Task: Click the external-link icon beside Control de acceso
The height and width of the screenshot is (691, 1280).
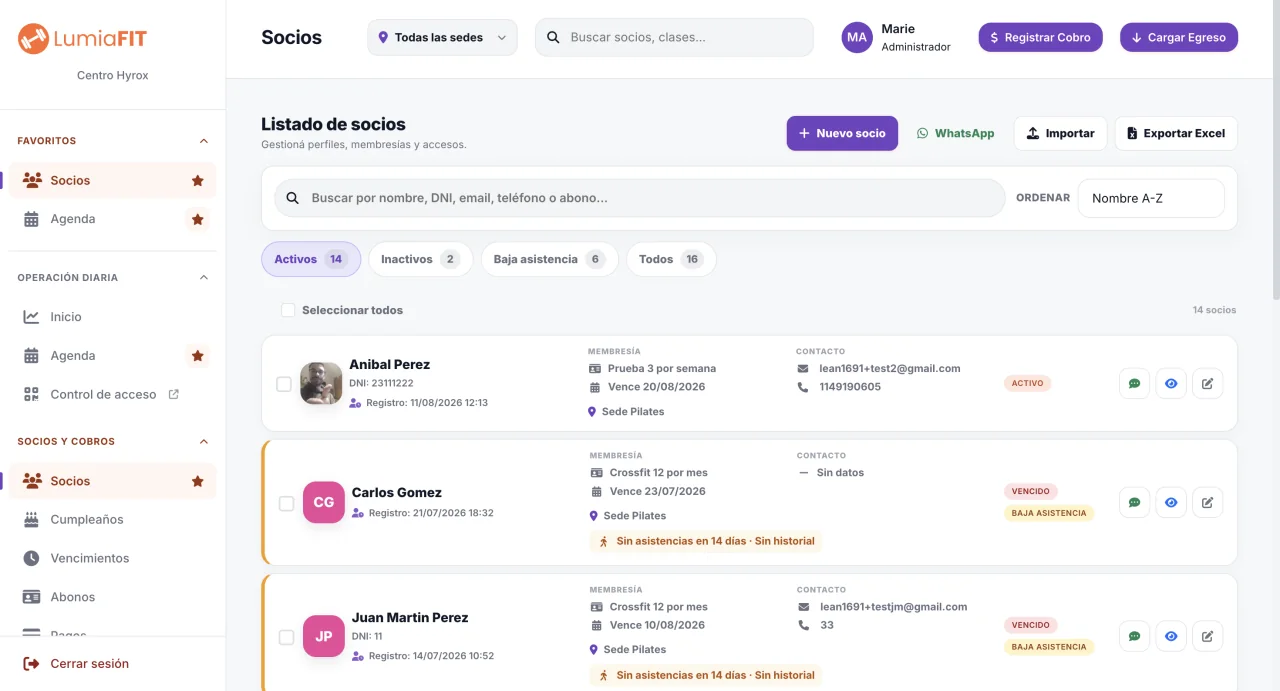Action: coord(173,394)
